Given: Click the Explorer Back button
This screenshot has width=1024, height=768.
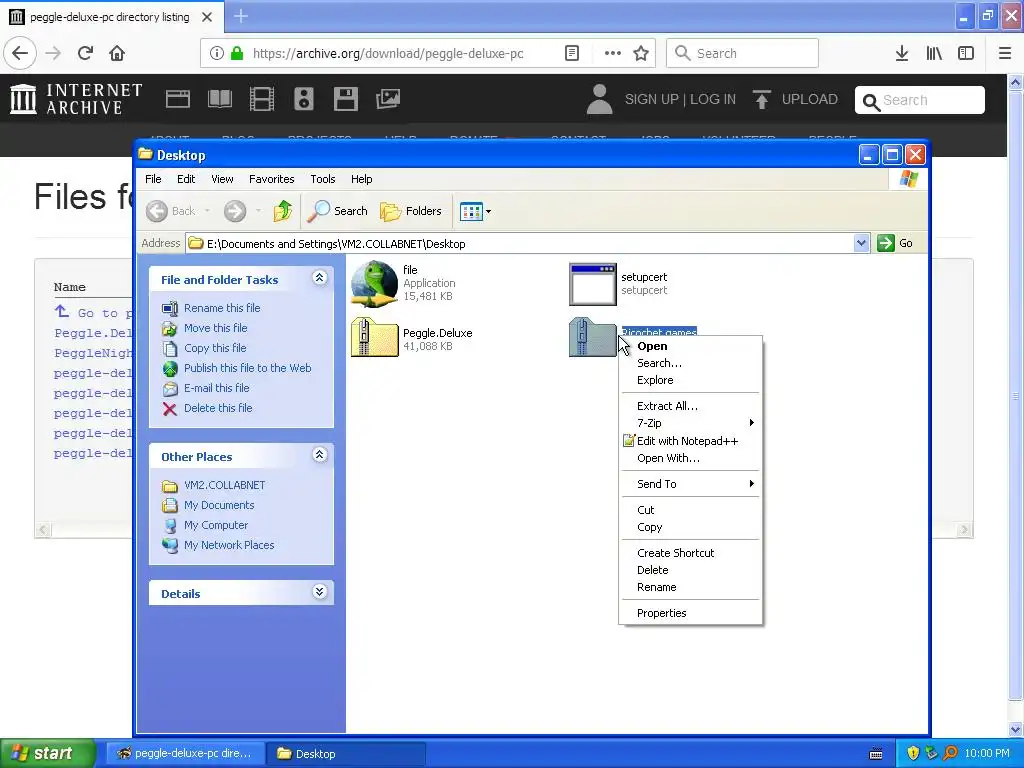Looking at the screenshot, I should coord(171,211).
